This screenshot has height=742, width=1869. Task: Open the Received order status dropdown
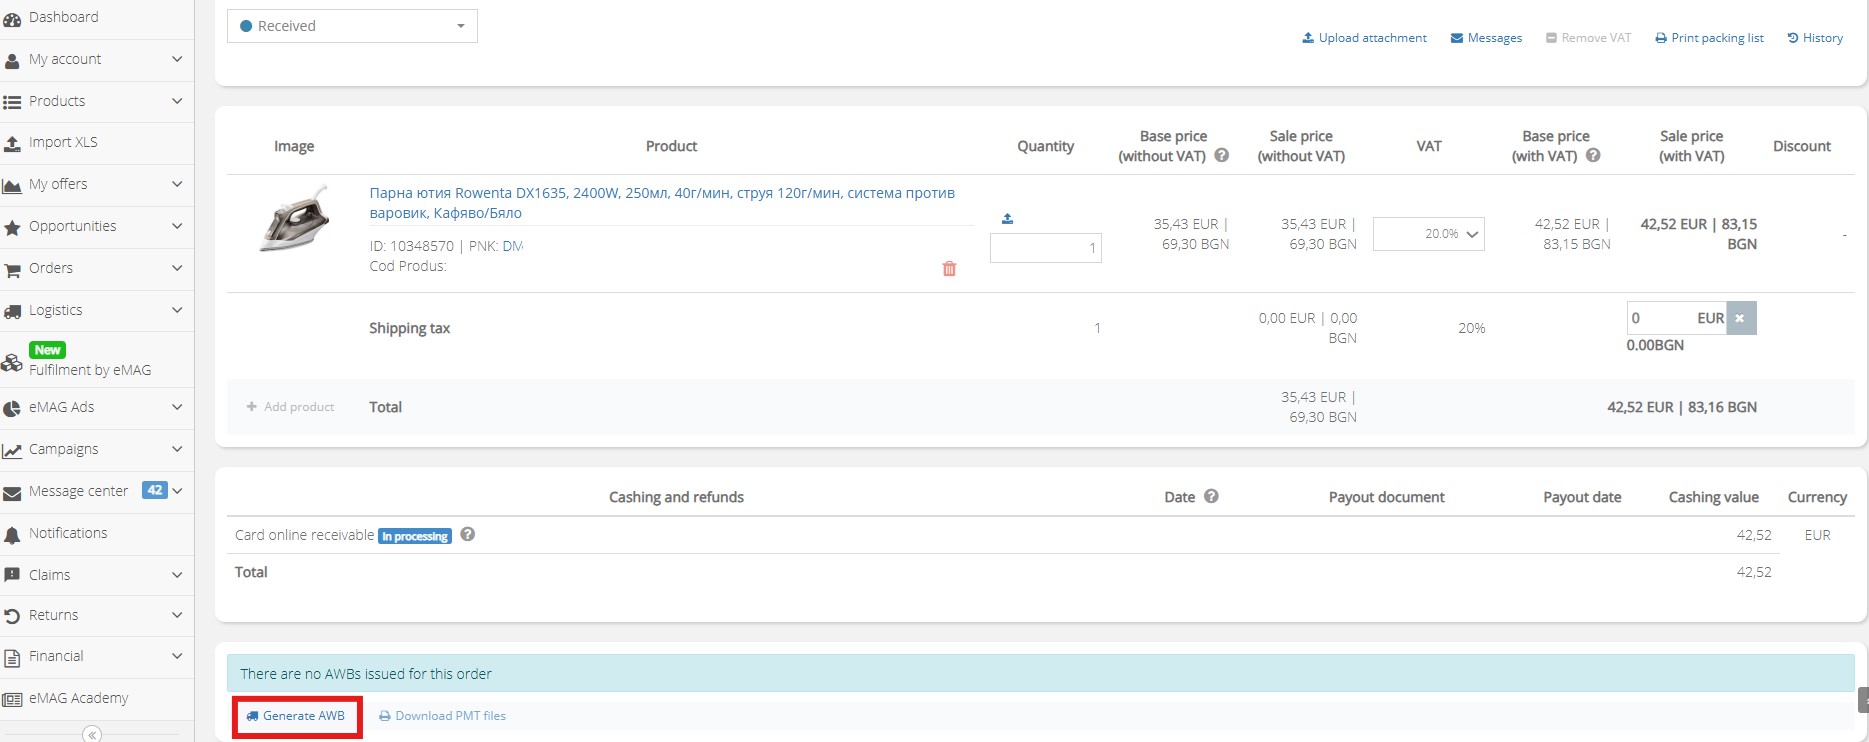(352, 26)
